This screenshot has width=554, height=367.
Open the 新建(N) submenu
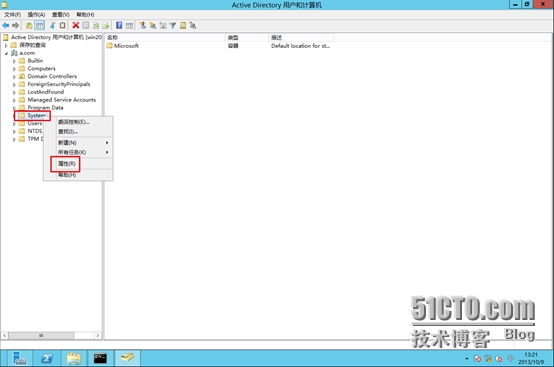[78, 142]
